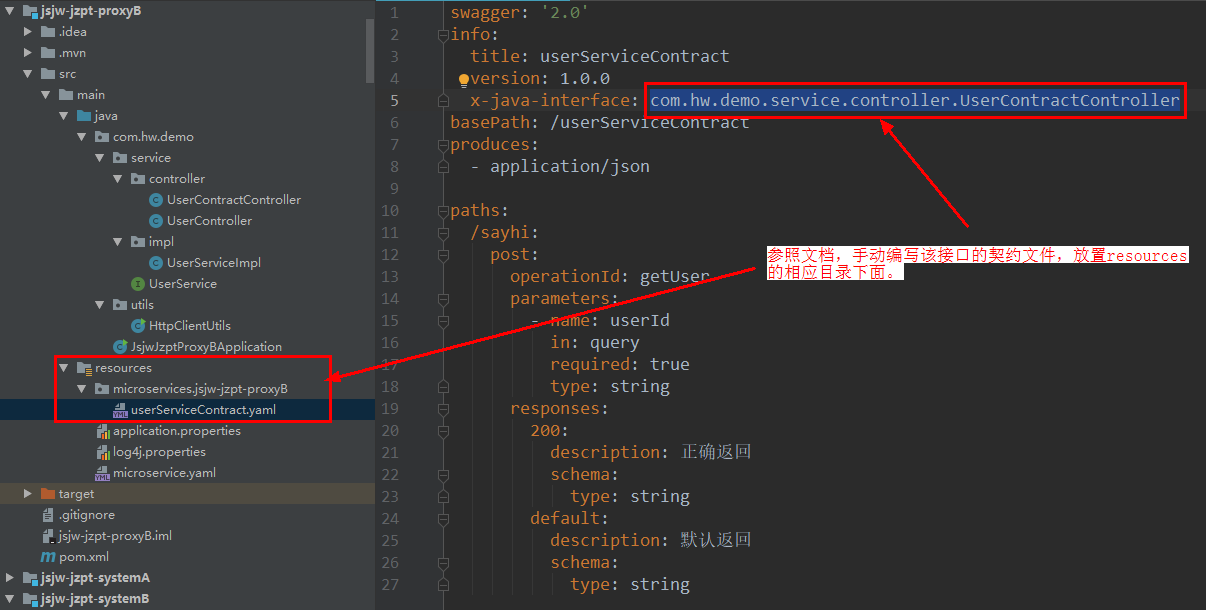
Task: Click the fold marker on info line 2
Action: pos(441,34)
